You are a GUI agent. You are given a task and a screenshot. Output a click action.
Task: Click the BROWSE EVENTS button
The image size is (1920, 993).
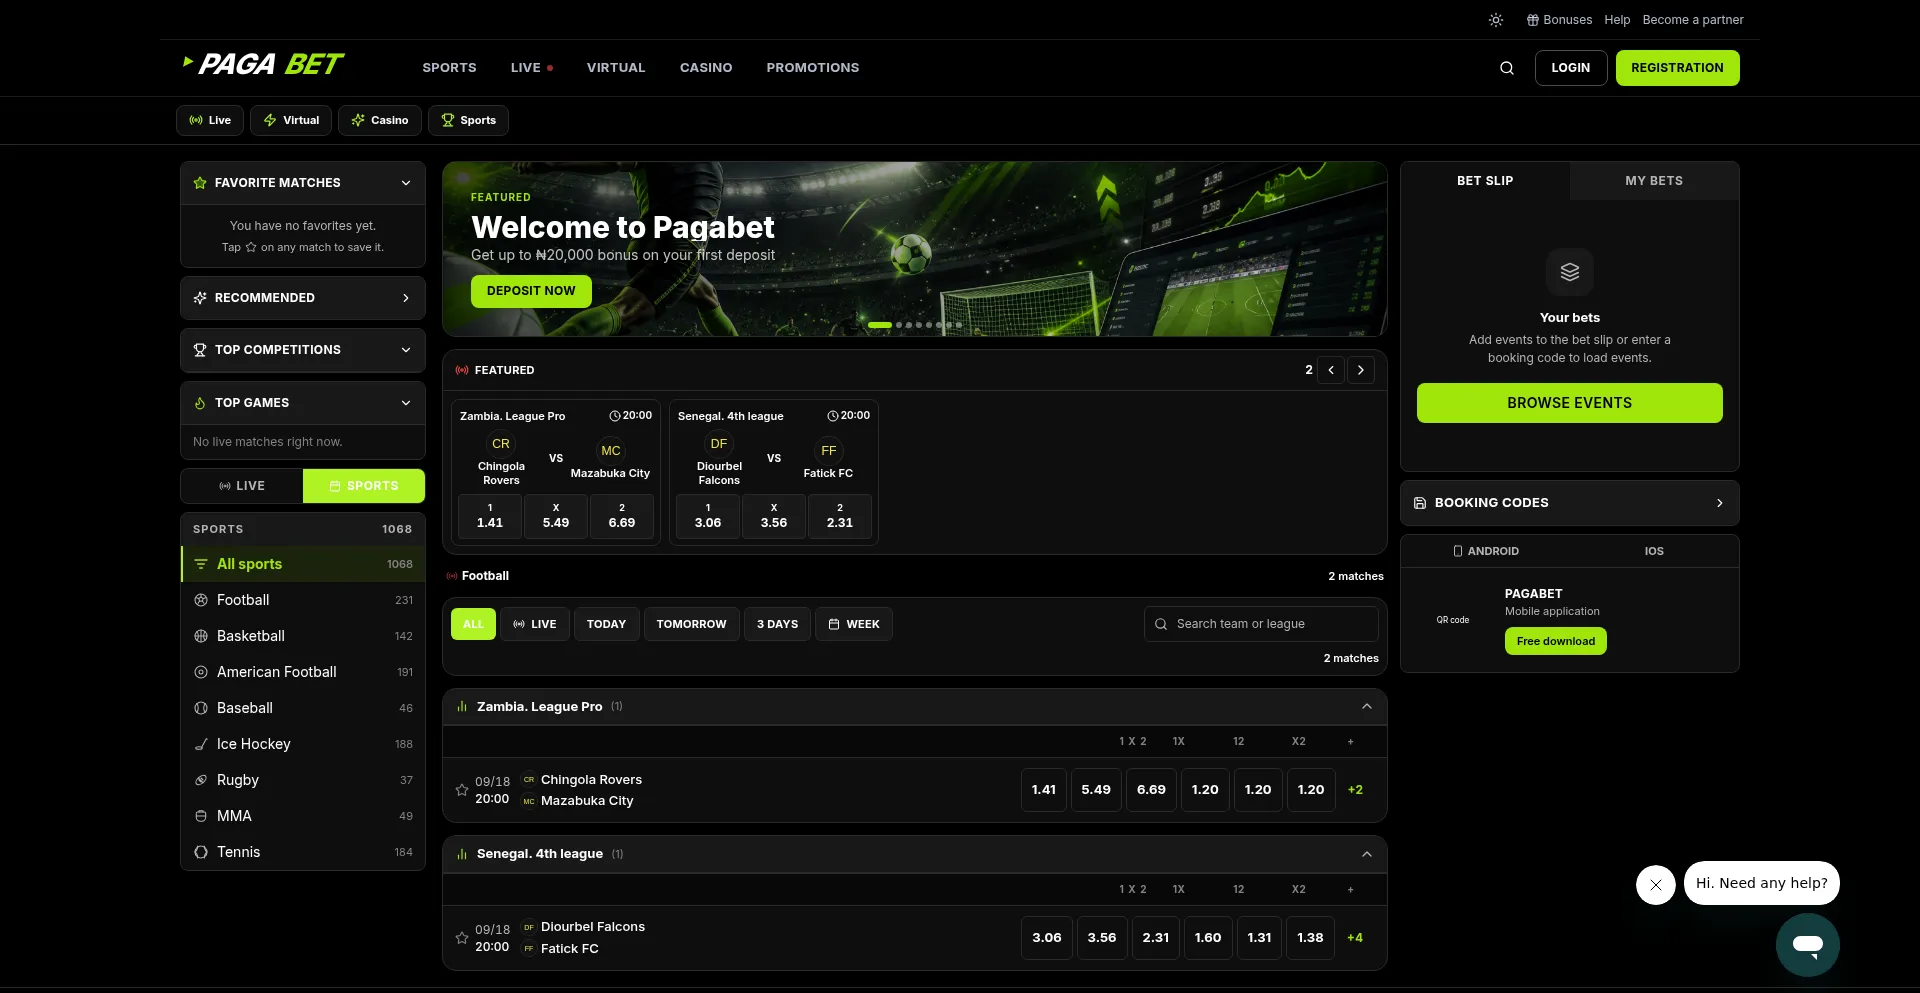pos(1570,403)
